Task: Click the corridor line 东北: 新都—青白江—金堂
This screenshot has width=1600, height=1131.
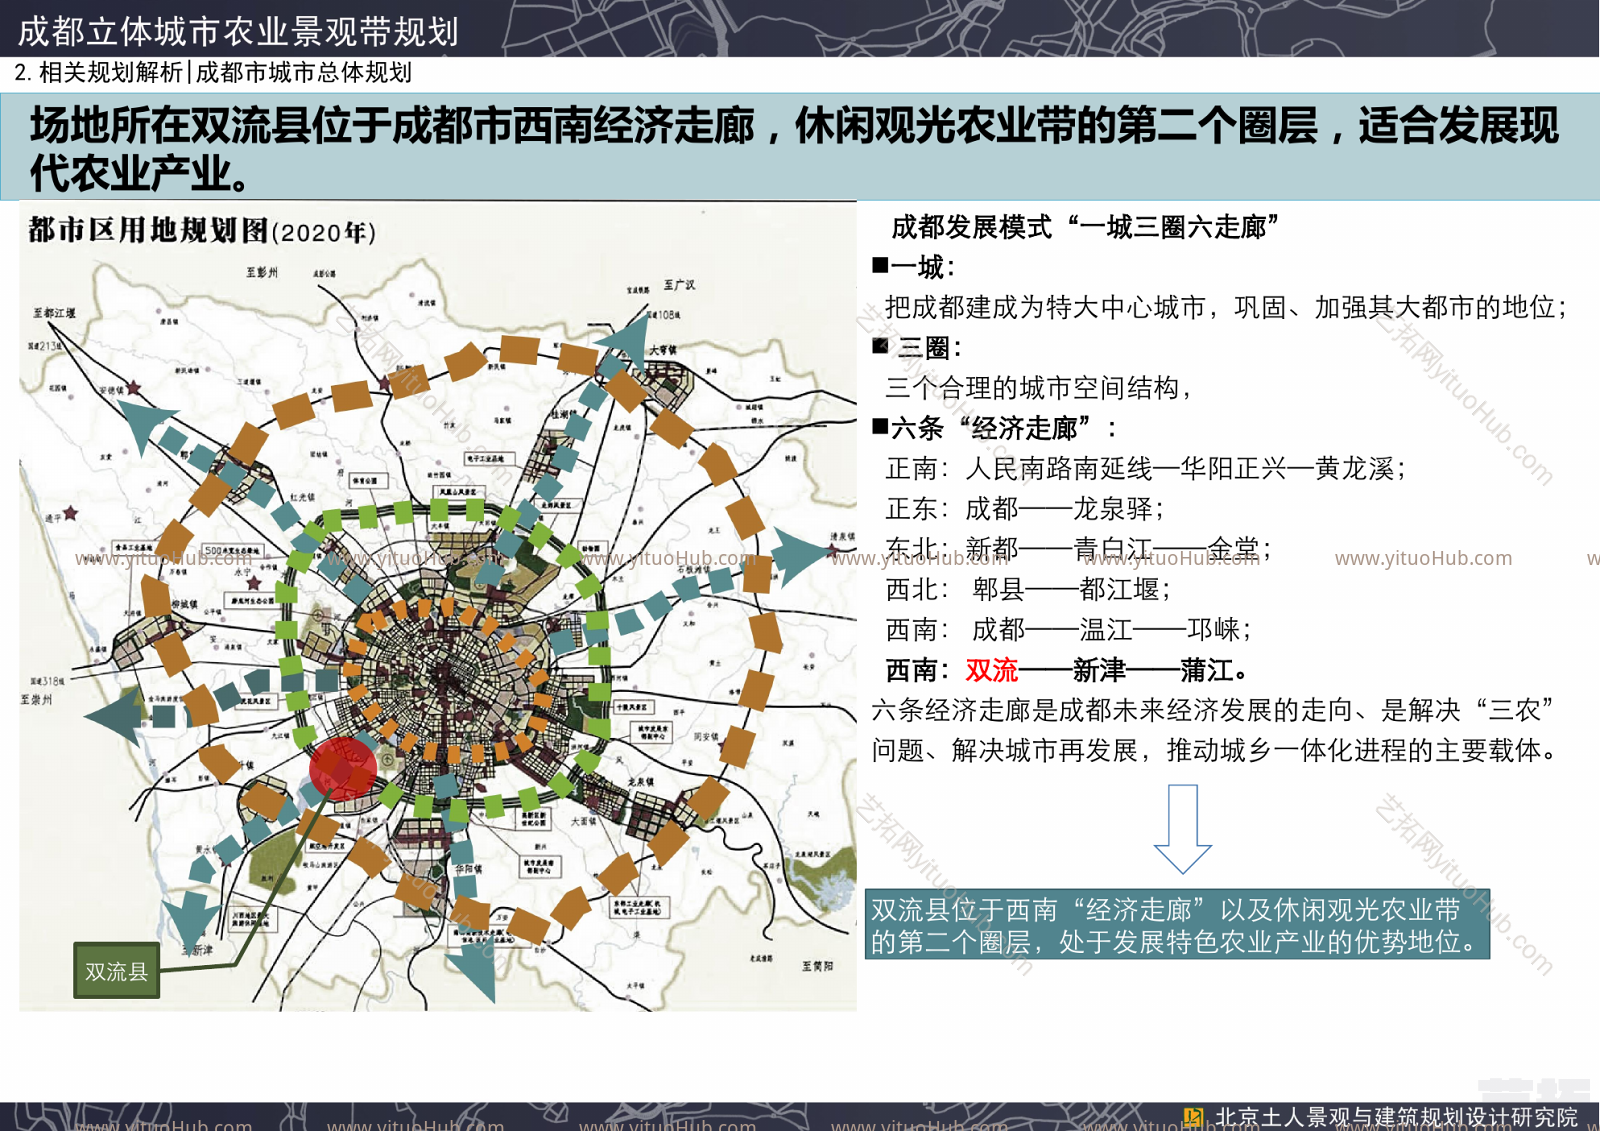Action: tap(1079, 549)
